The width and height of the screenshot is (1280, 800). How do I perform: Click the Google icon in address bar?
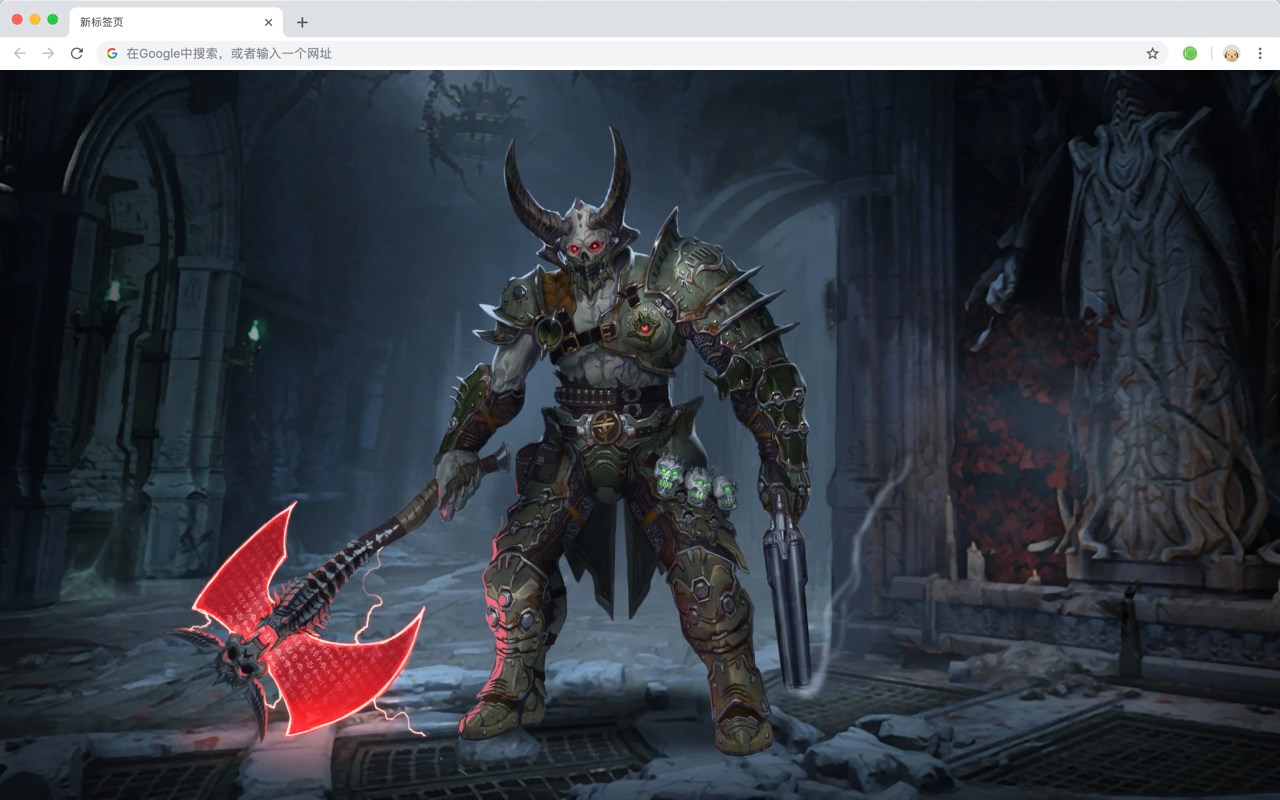pos(112,53)
